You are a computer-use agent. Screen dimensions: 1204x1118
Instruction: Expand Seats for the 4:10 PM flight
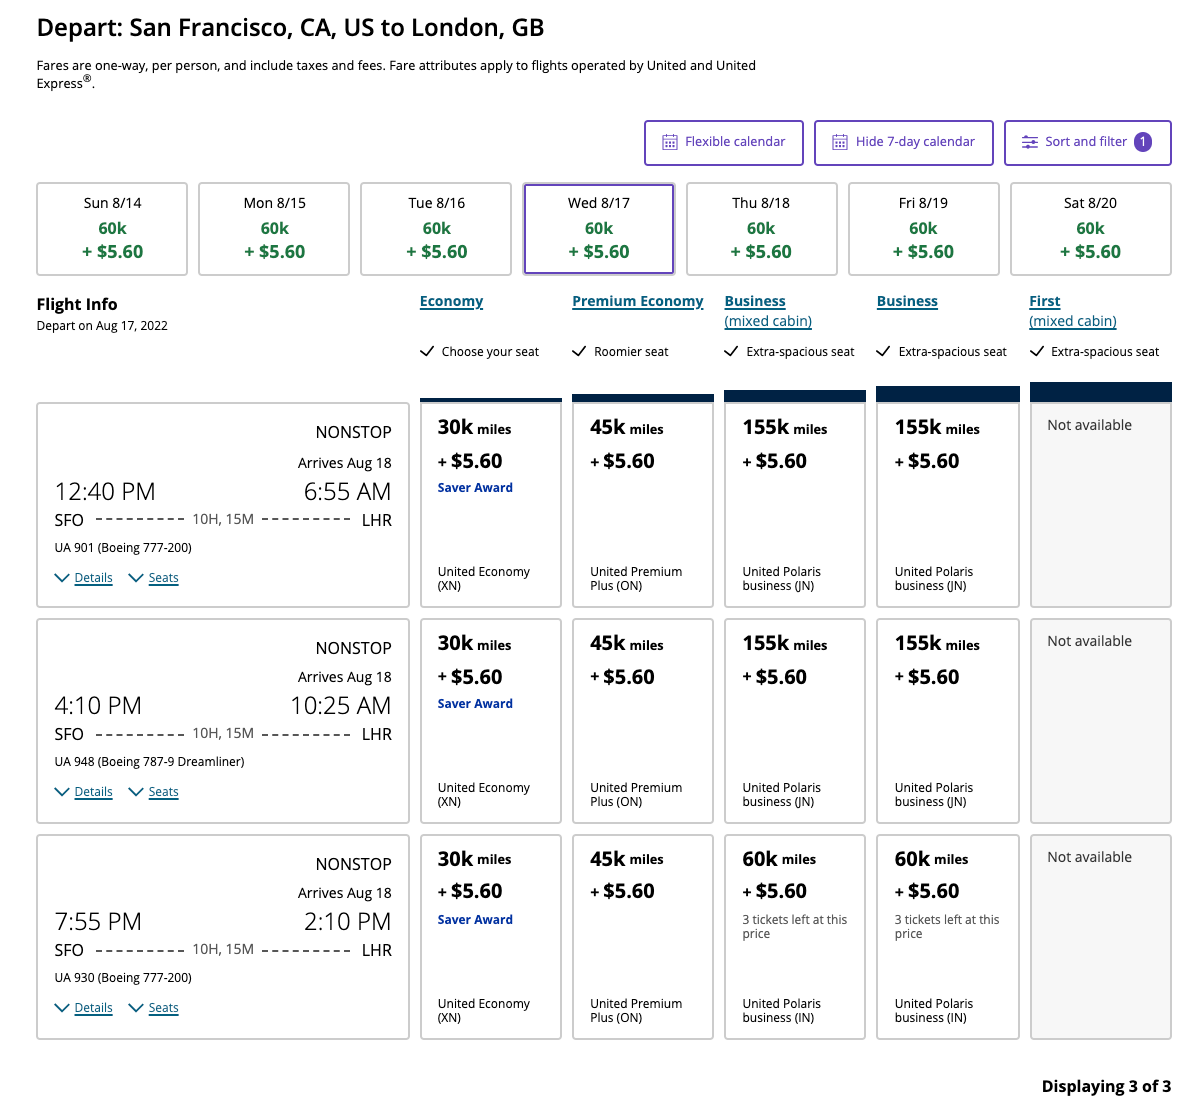(x=163, y=791)
